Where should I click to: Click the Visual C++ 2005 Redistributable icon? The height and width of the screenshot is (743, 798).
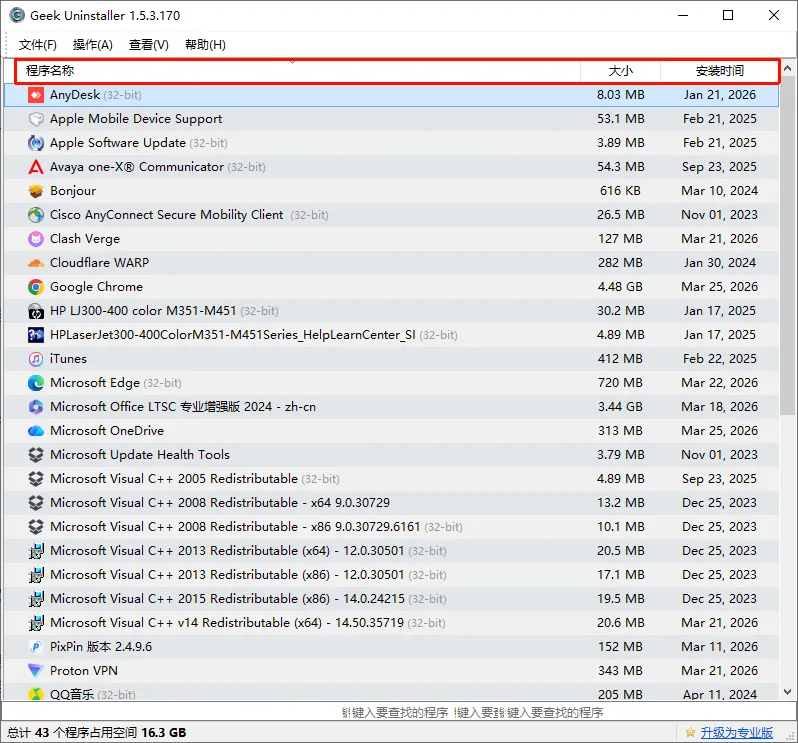[x=36, y=479]
